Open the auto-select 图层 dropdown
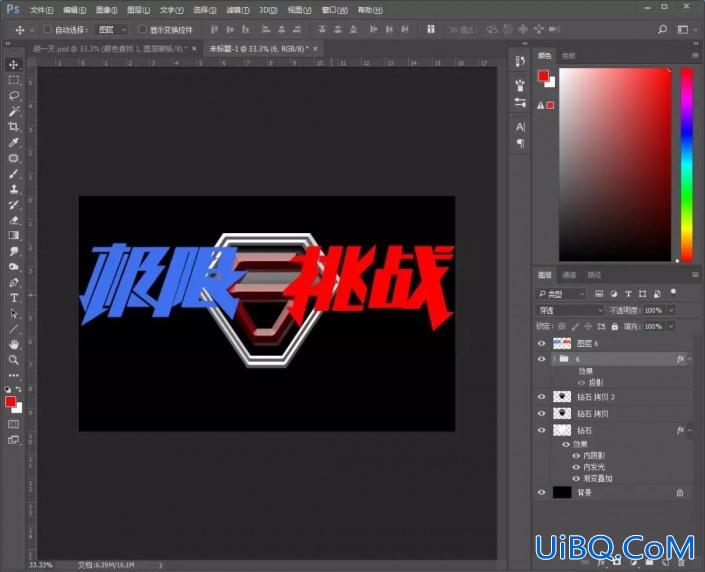Viewport: 705px width, 572px height. pos(112,30)
